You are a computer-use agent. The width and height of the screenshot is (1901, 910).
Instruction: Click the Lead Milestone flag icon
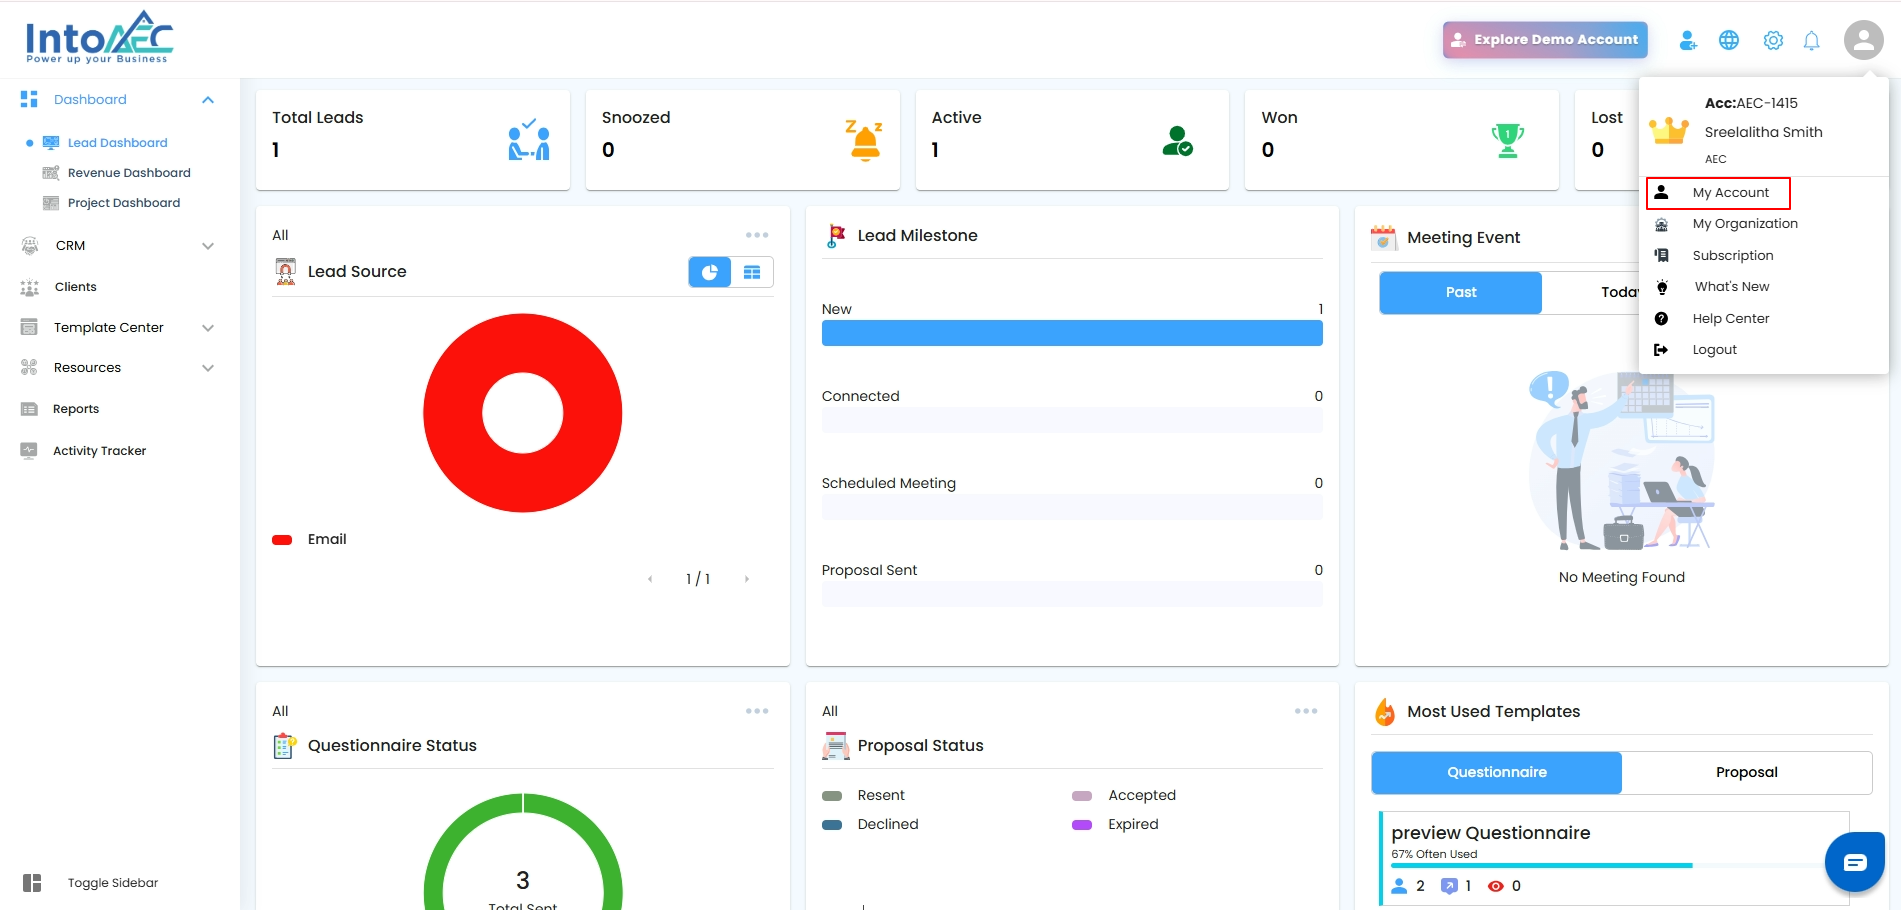point(836,236)
